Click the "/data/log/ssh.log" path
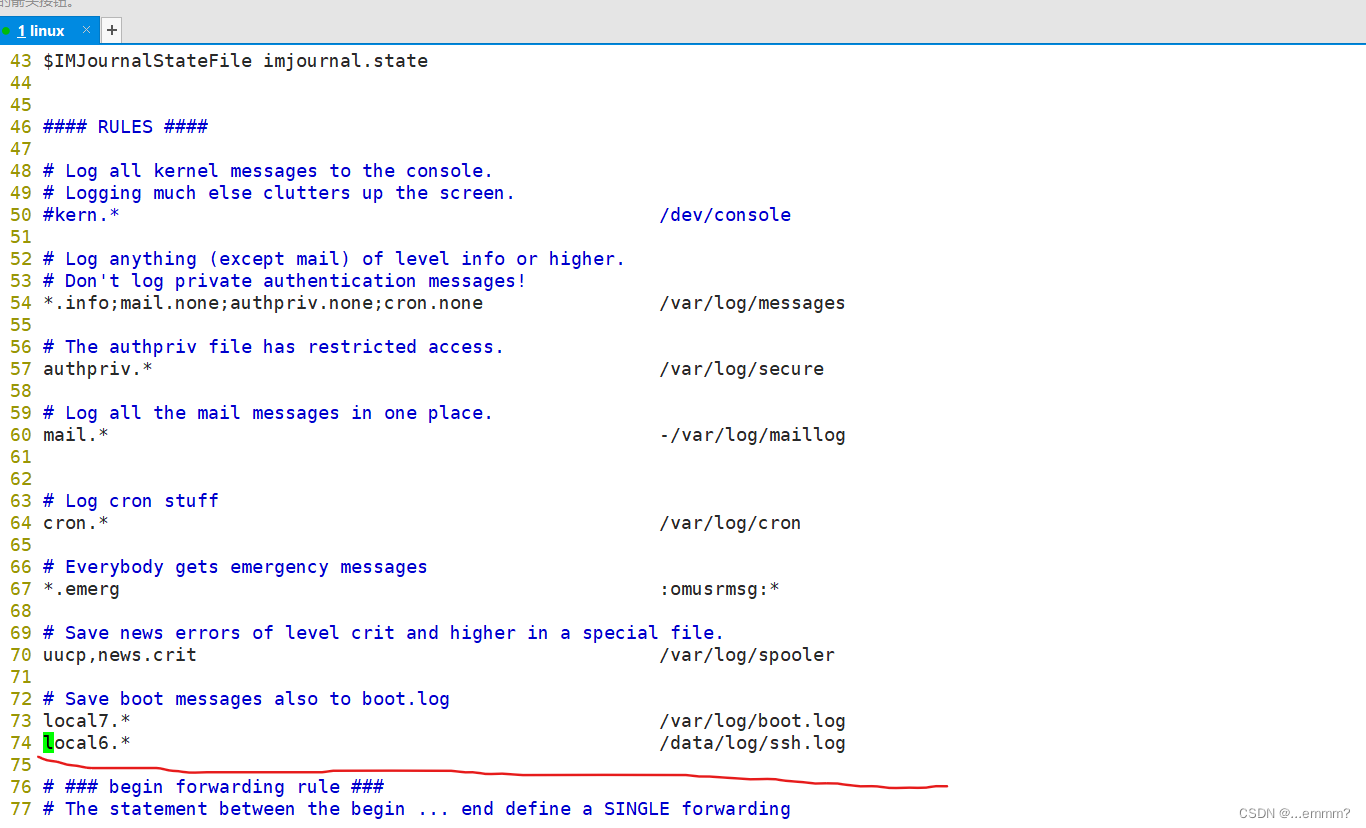1366x828 pixels. pos(752,743)
